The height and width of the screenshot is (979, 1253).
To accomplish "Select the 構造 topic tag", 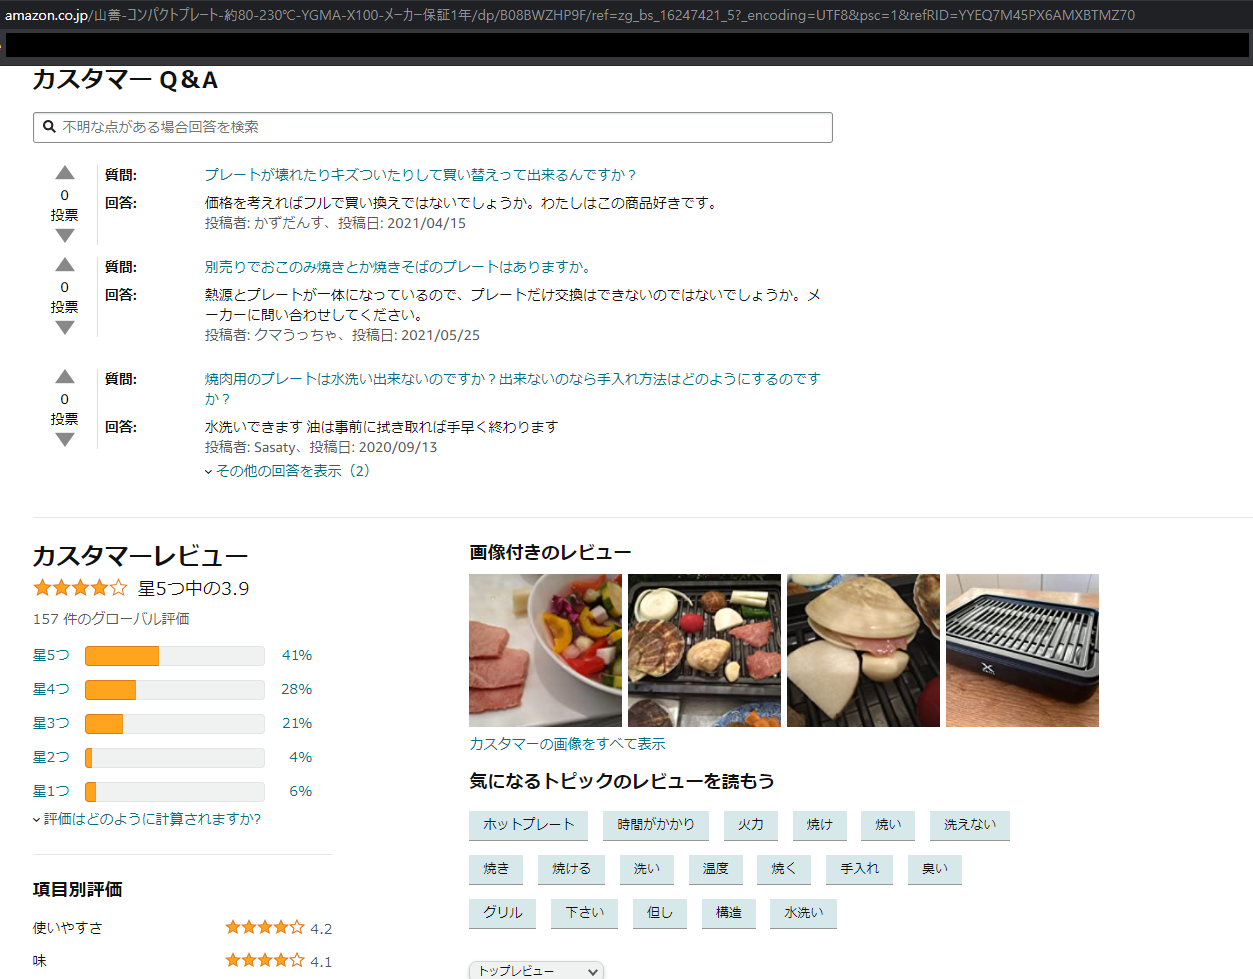I will point(729,913).
